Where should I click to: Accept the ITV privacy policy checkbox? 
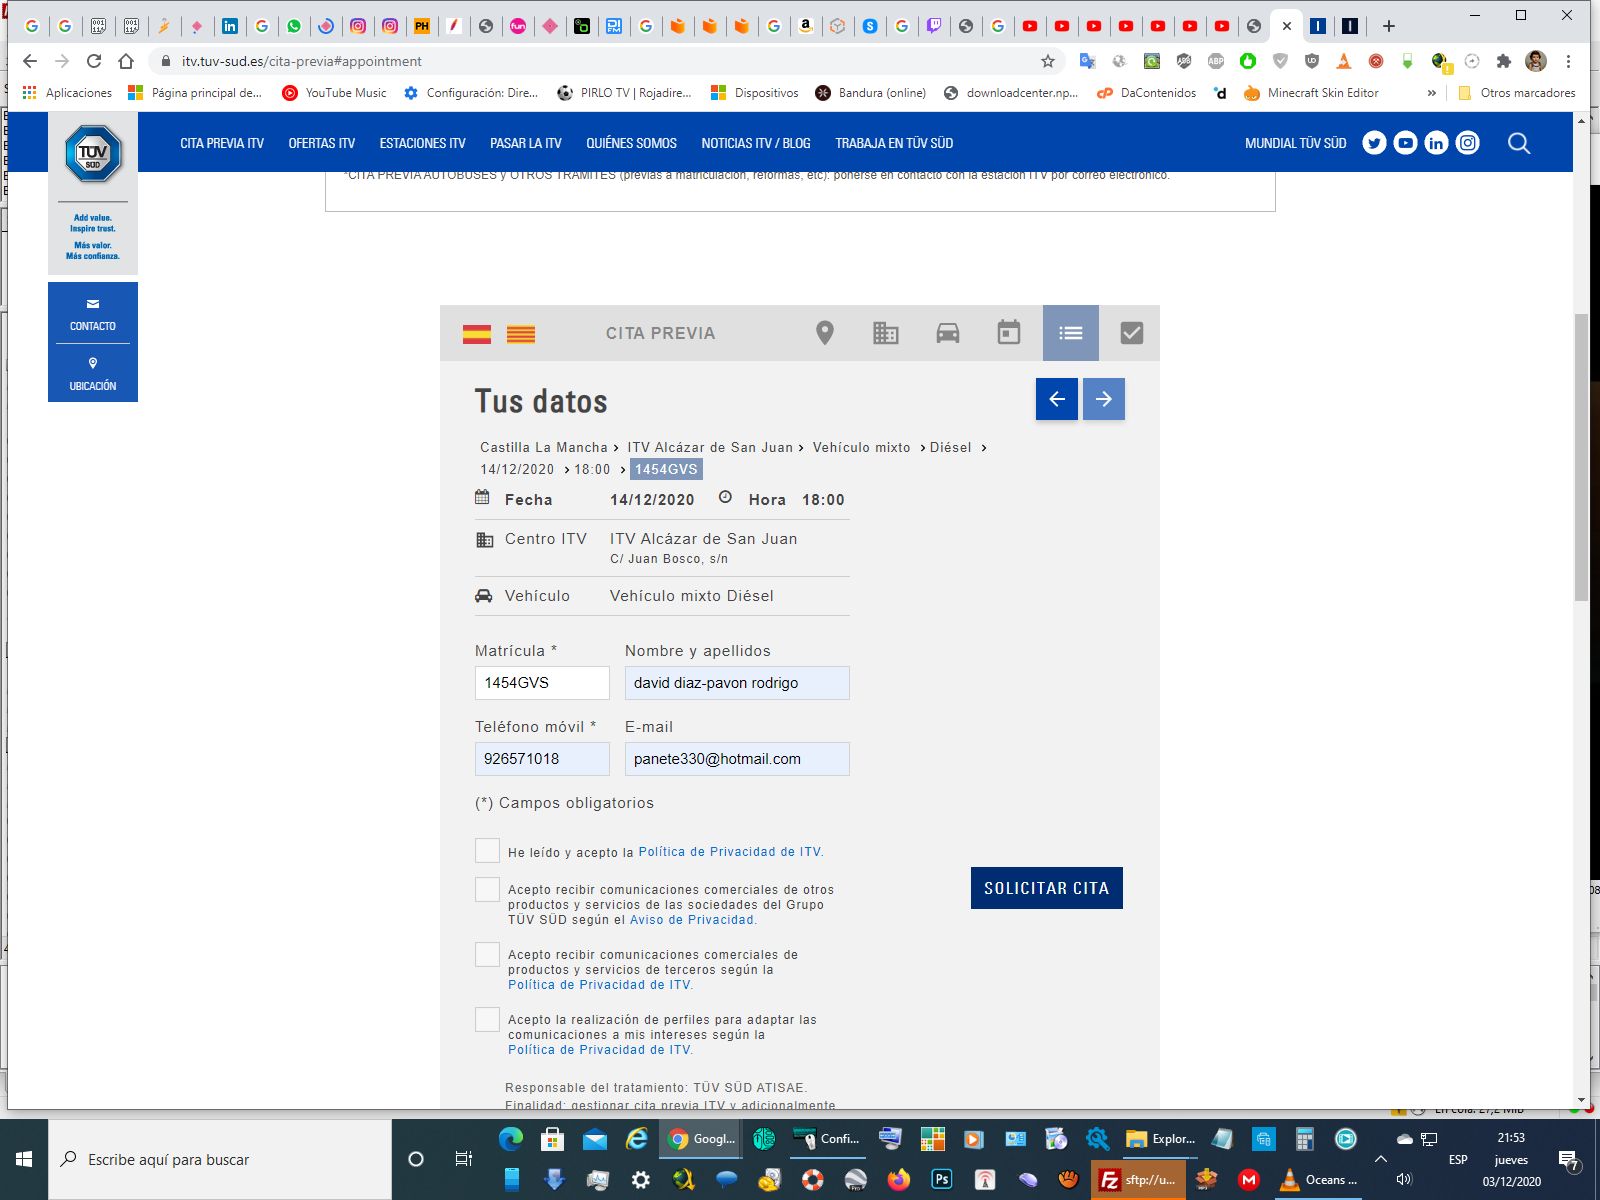[487, 851]
